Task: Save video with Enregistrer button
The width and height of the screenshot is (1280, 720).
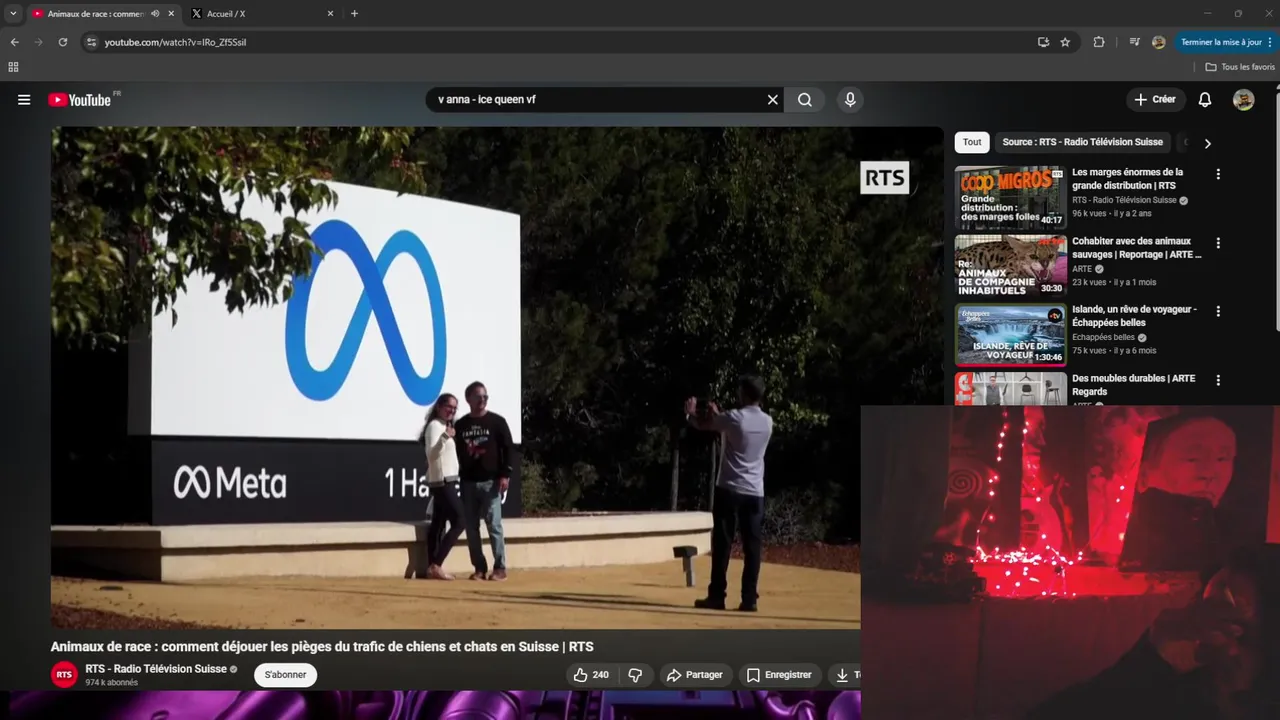Action: coord(779,675)
